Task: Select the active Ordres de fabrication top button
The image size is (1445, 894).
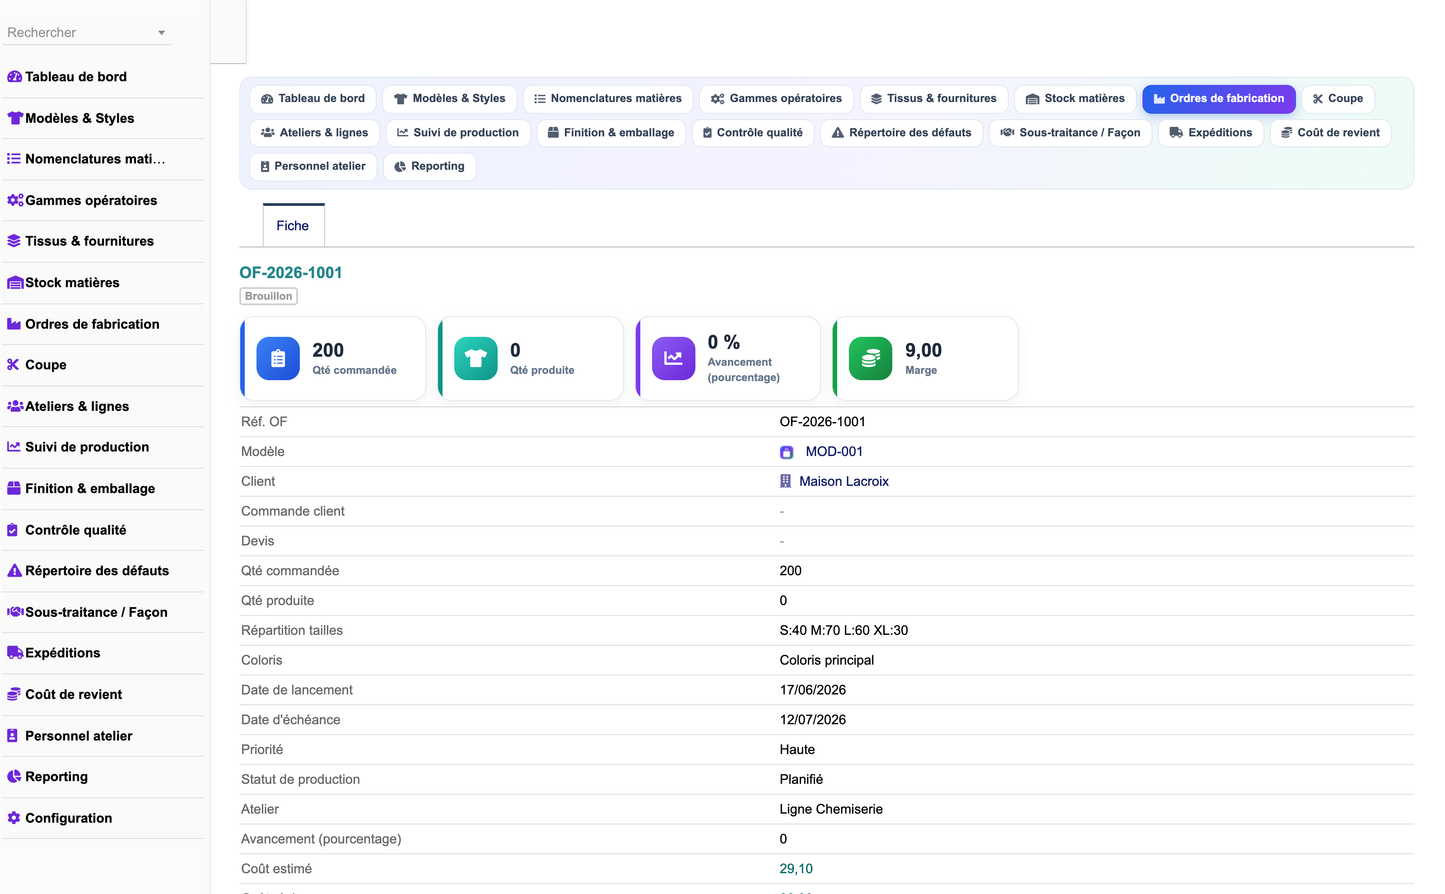Action: 1219,99
